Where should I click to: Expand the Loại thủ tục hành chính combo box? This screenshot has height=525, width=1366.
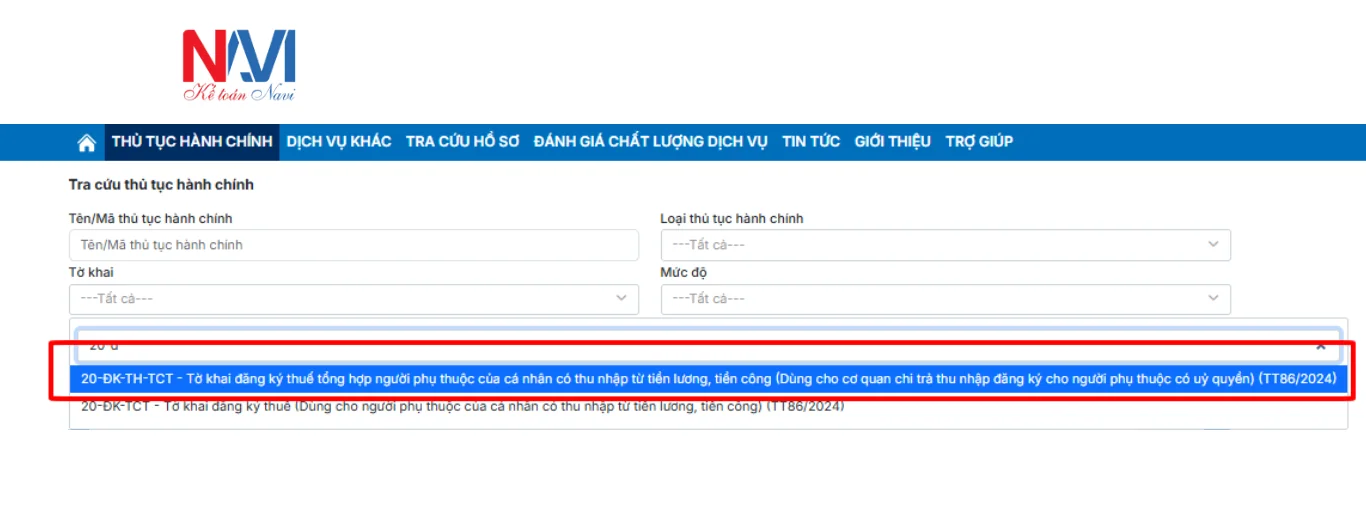click(x=944, y=245)
